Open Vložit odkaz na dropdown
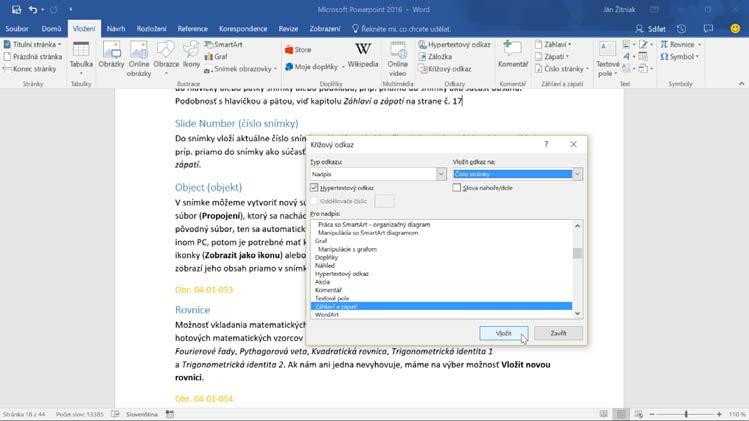The width and height of the screenshot is (749, 421). (x=577, y=174)
